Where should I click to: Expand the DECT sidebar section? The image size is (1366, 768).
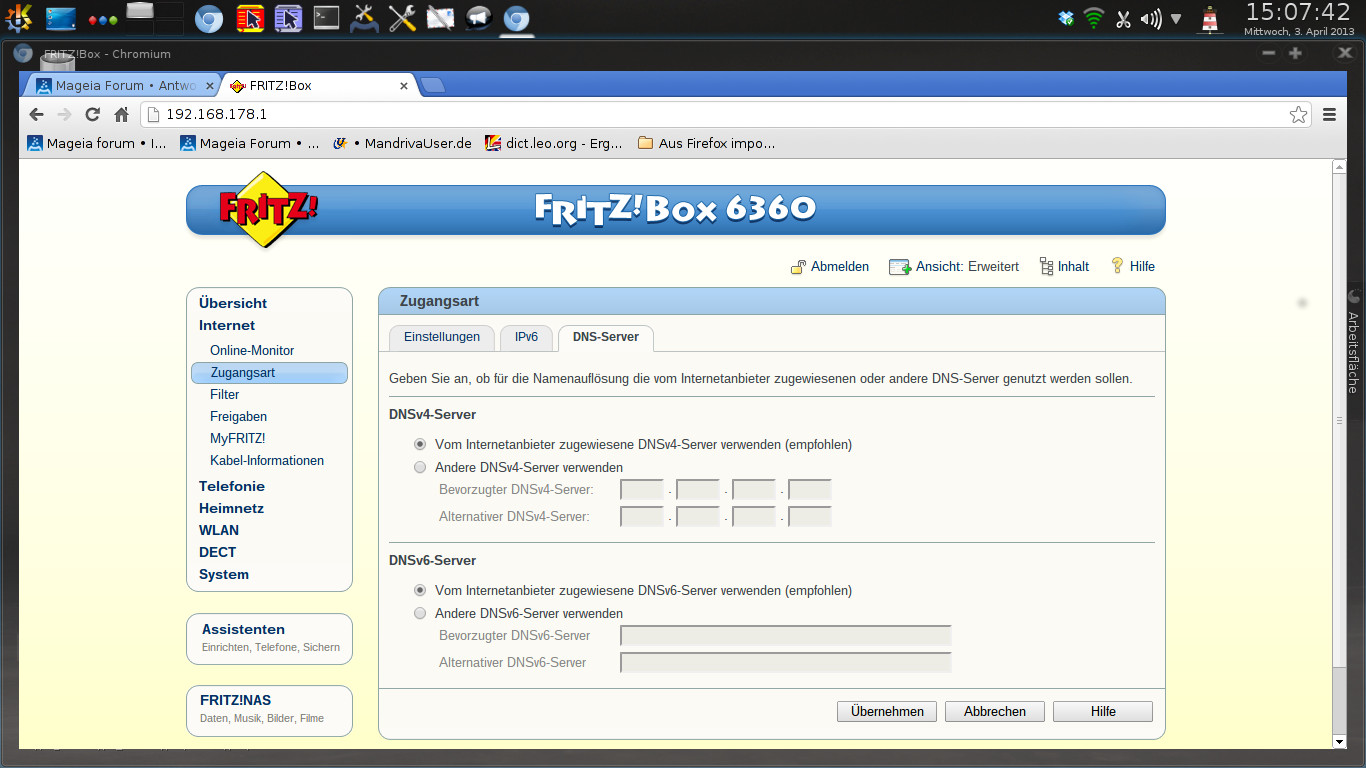pos(218,552)
